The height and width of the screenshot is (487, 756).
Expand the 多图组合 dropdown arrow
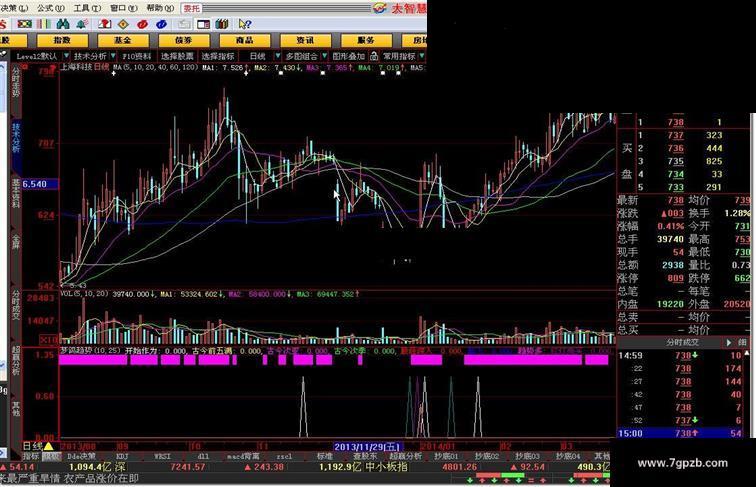click(x=324, y=56)
